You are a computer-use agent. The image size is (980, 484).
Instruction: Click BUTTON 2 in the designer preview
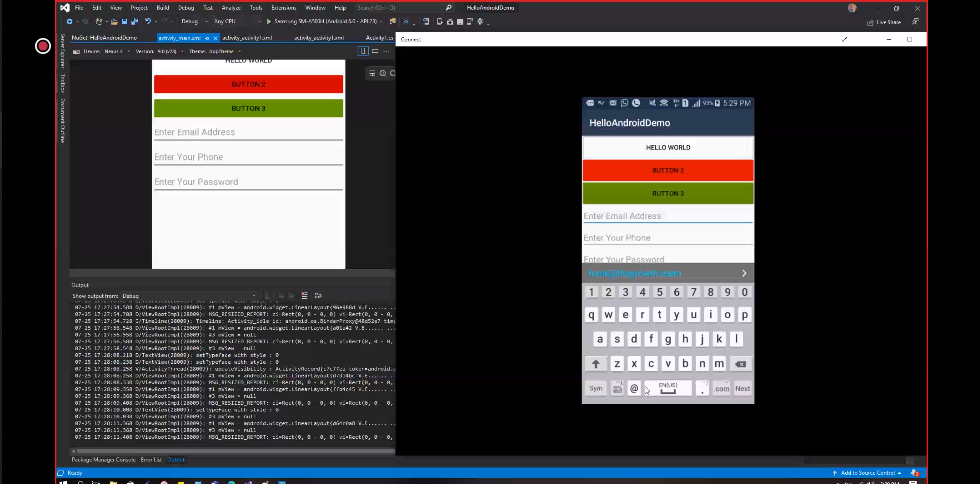[248, 84]
